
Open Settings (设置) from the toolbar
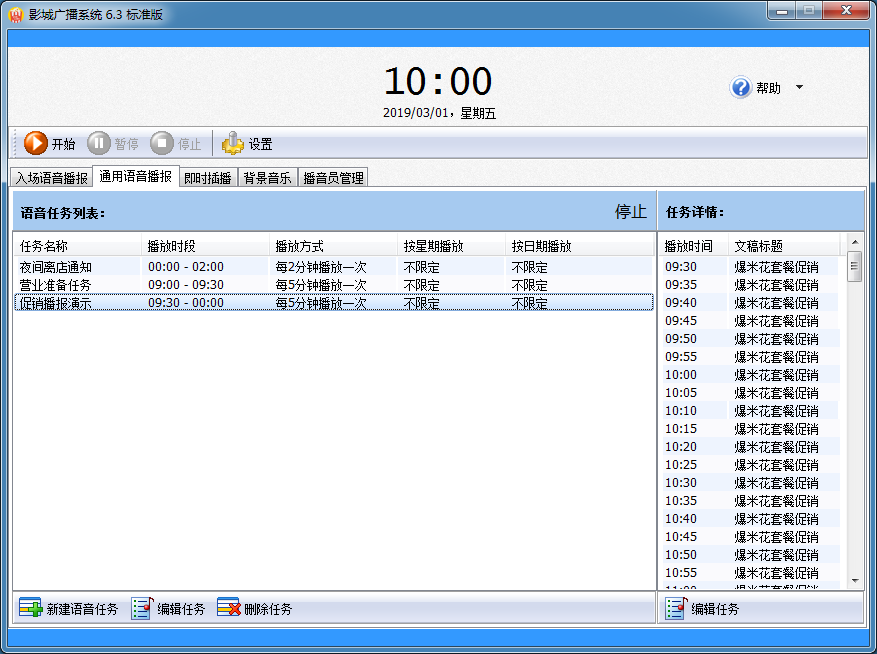pyautogui.click(x=233, y=144)
